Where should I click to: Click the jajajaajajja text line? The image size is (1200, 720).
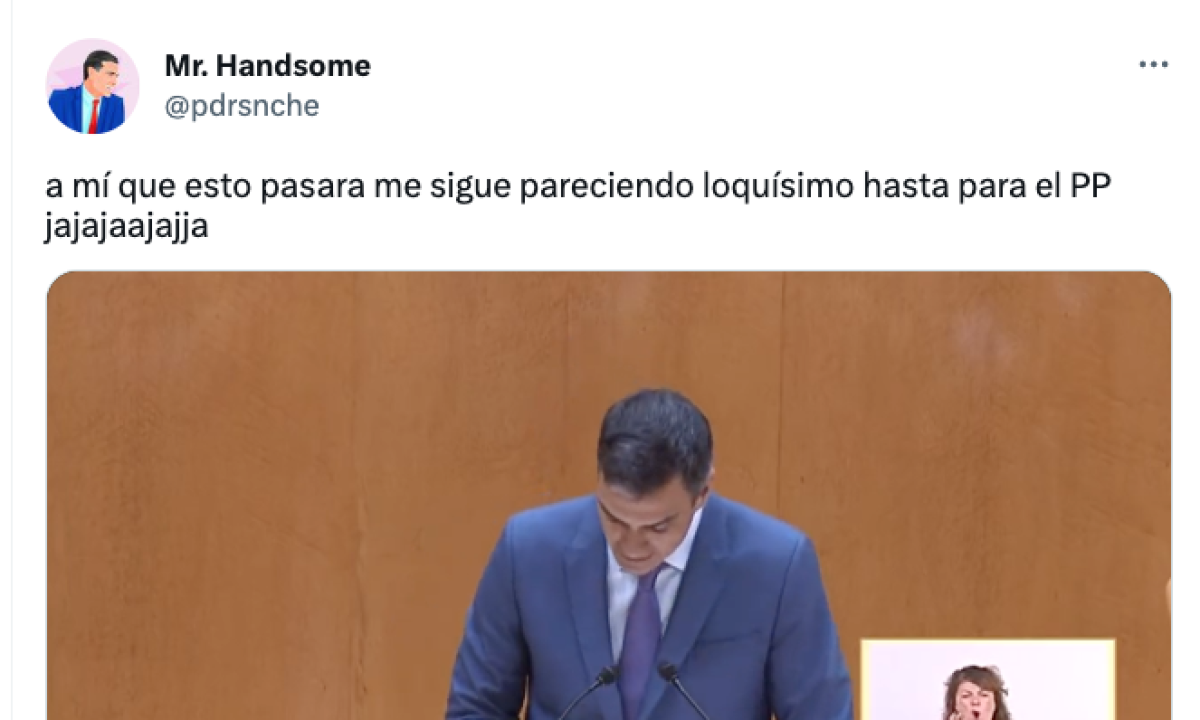click(127, 227)
